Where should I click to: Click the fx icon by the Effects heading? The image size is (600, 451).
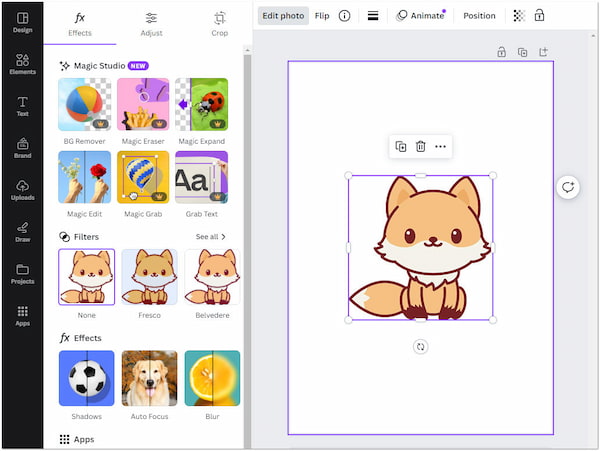65,338
